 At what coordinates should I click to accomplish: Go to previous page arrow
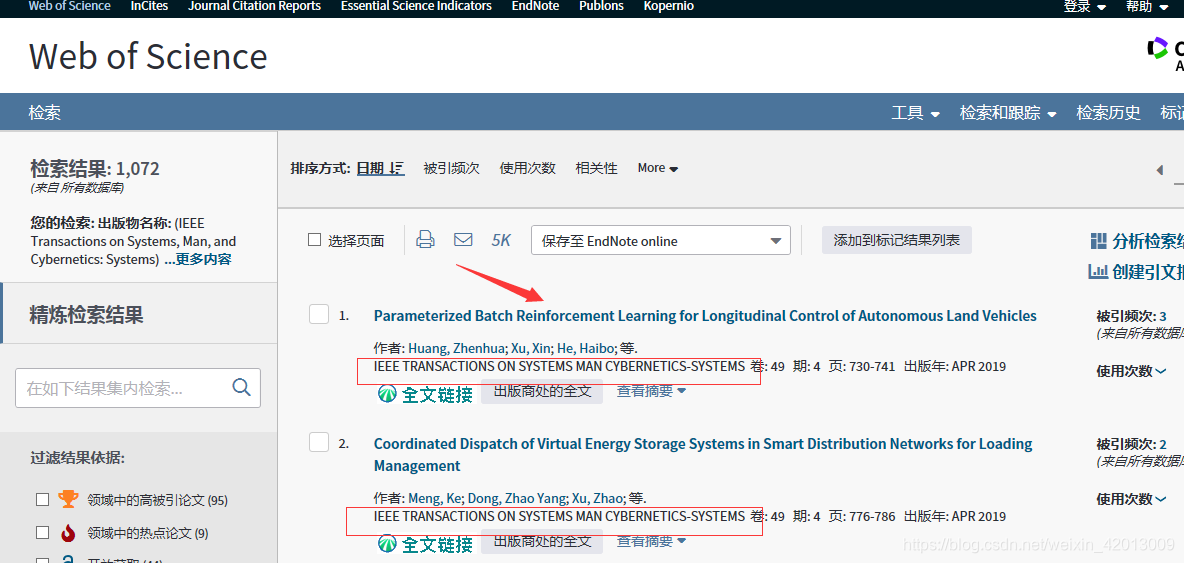click(x=1160, y=170)
